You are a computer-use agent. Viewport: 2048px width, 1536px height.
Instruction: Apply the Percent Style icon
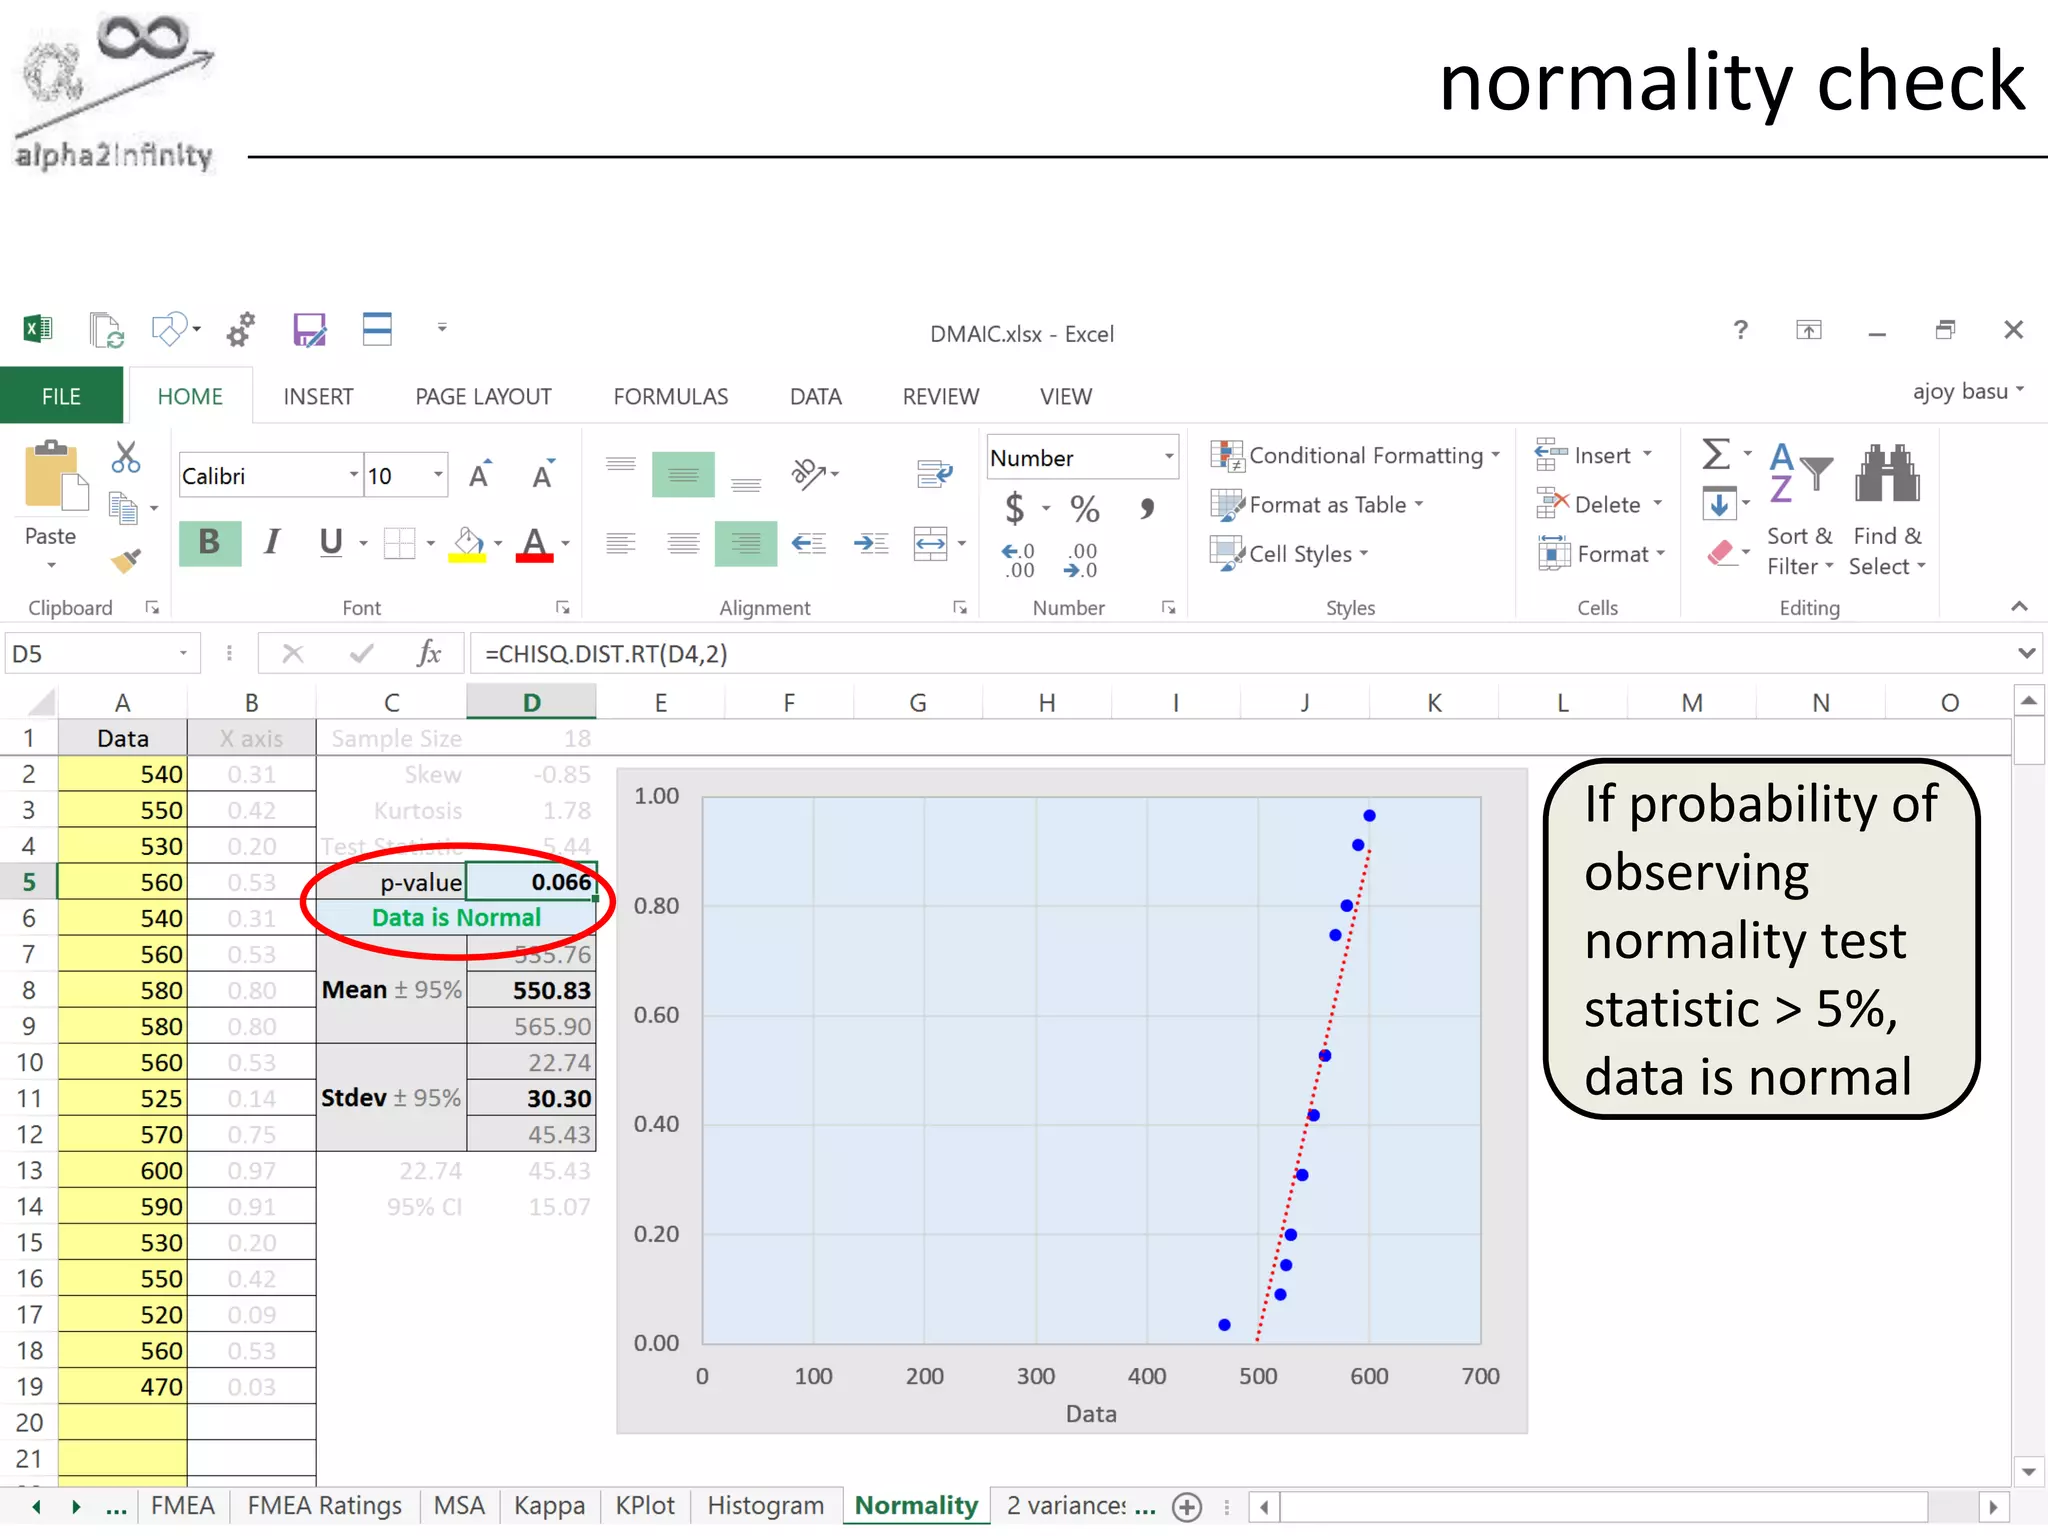(x=1085, y=508)
